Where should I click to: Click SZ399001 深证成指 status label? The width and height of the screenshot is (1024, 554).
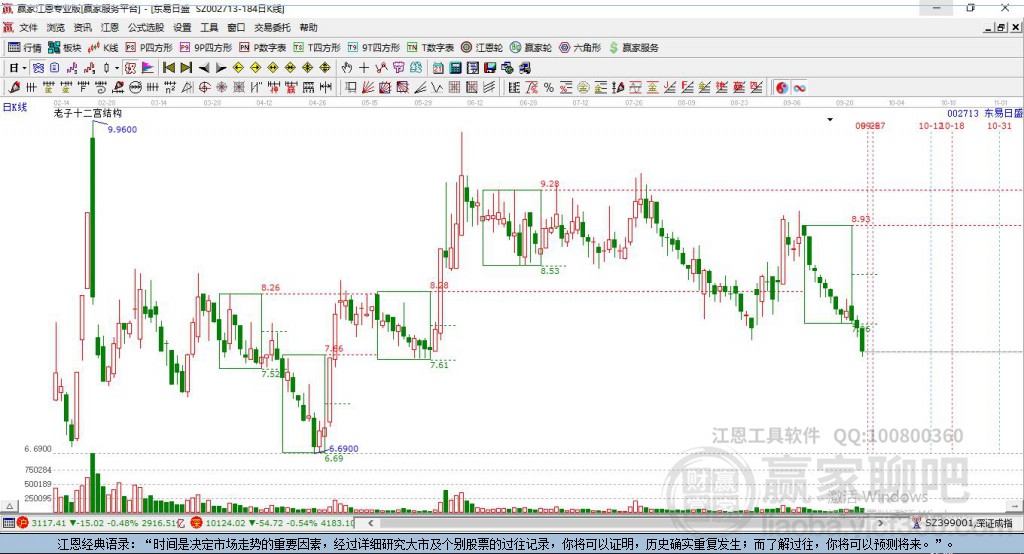coord(969,523)
